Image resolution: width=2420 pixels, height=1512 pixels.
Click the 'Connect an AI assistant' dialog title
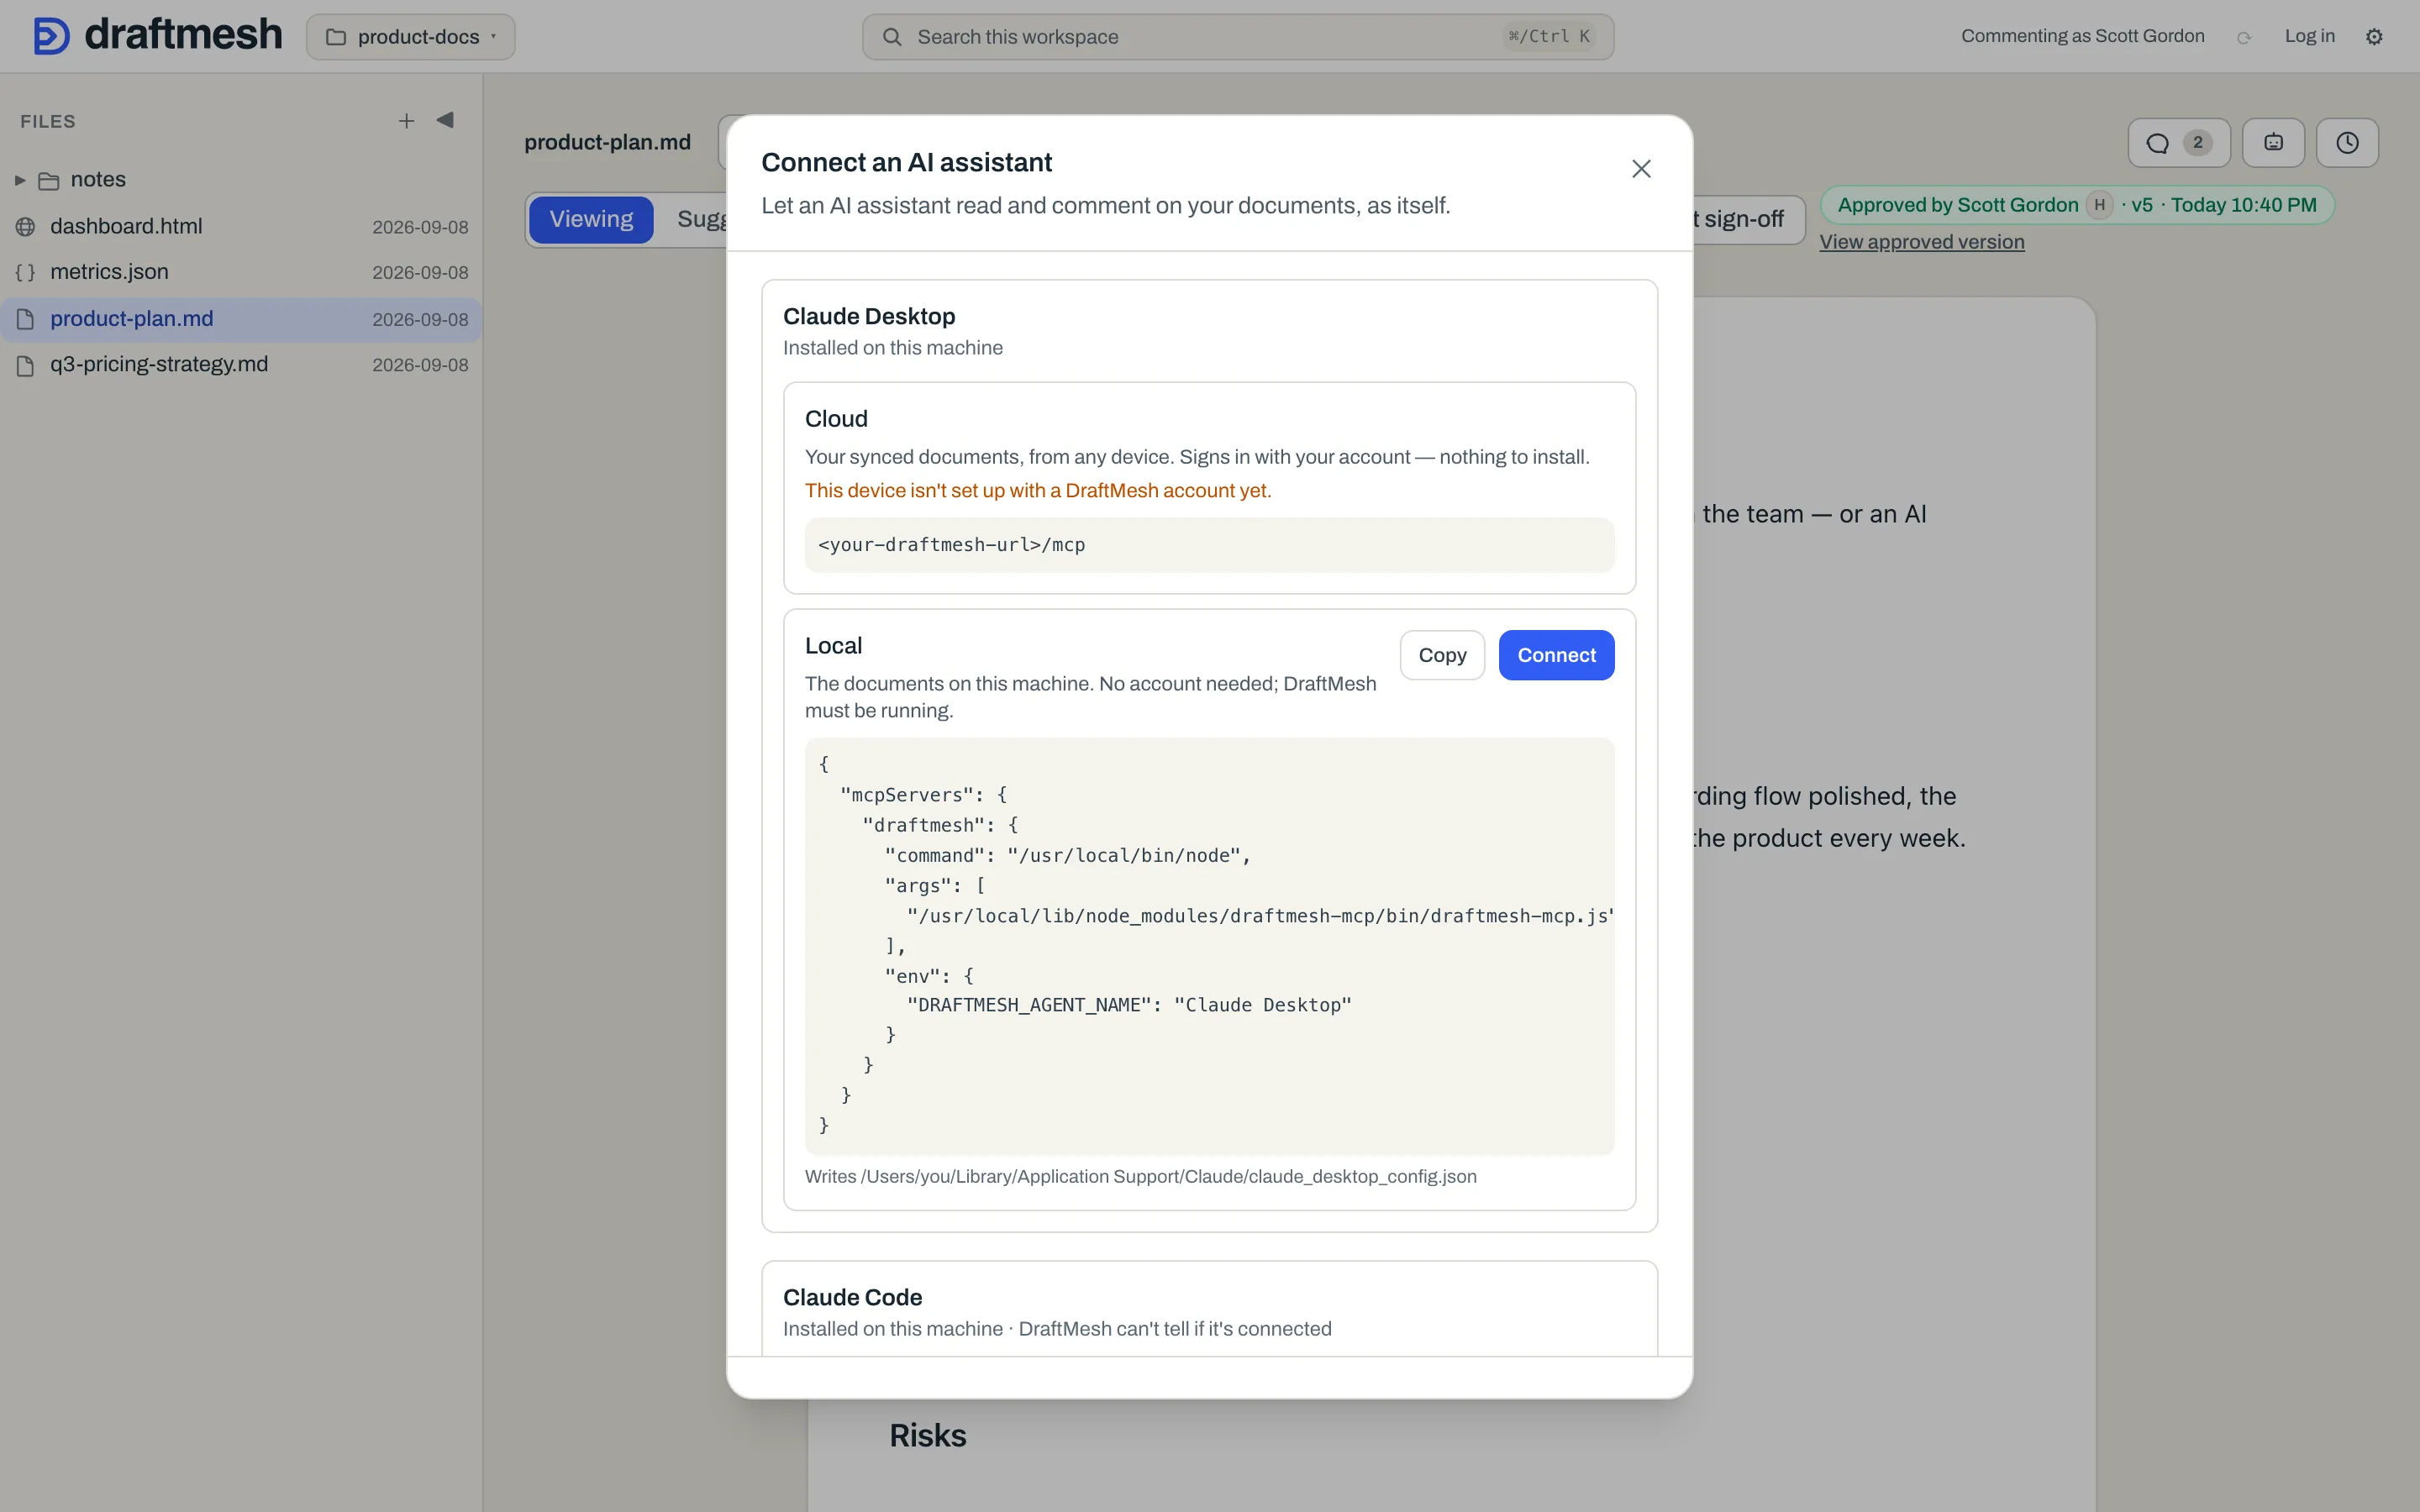click(x=906, y=162)
